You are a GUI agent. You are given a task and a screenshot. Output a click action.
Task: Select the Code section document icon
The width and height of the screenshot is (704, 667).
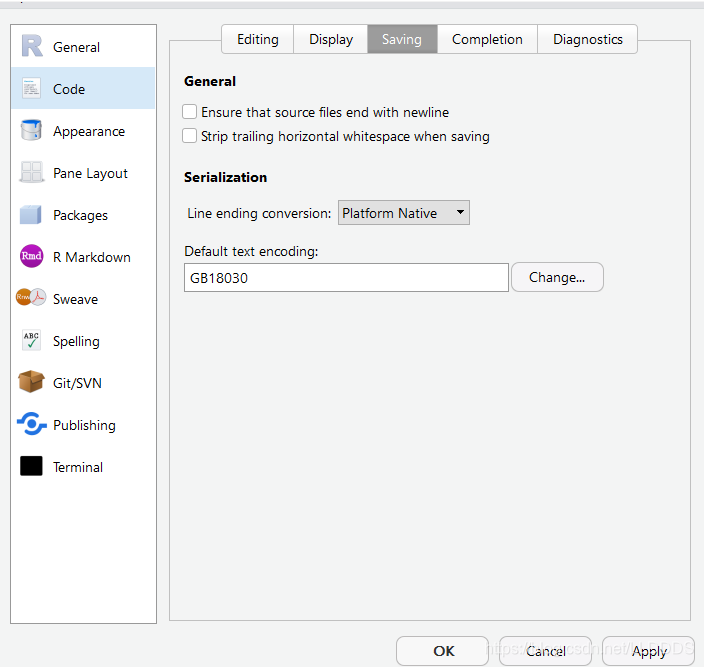click(31, 88)
